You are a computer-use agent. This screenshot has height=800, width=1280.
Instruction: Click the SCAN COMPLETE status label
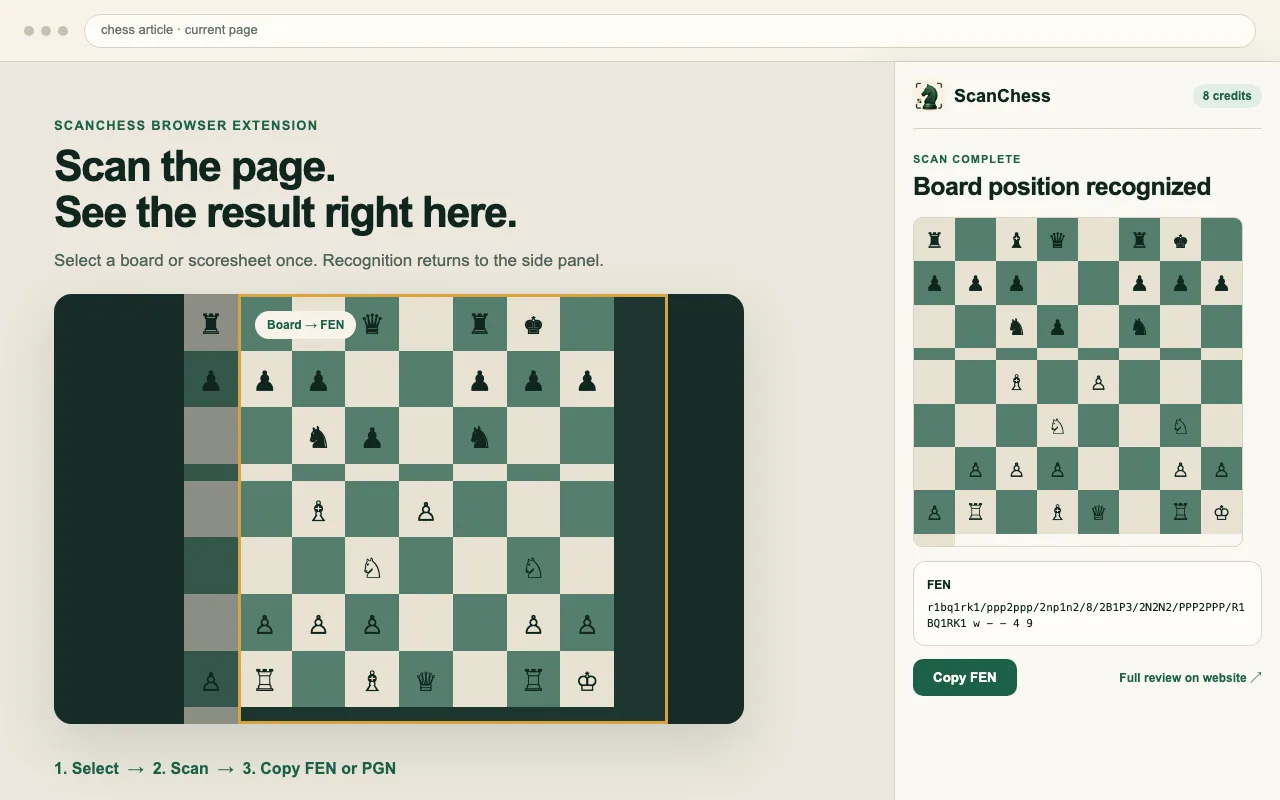tap(967, 159)
